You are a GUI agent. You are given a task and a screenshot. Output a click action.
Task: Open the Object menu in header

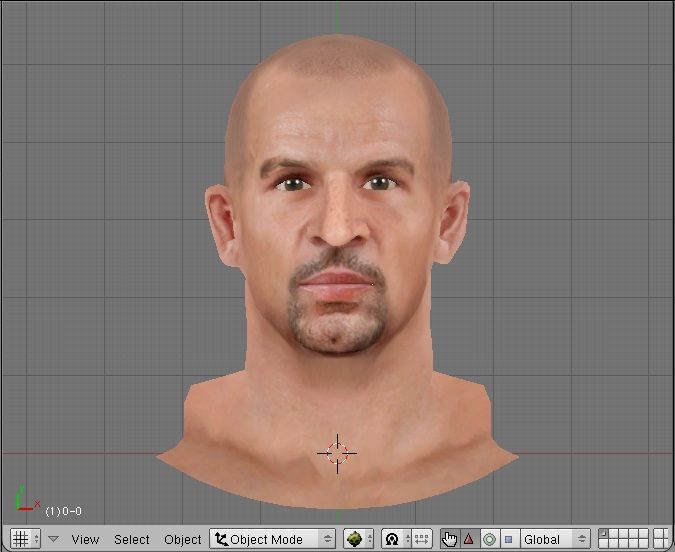point(182,539)
